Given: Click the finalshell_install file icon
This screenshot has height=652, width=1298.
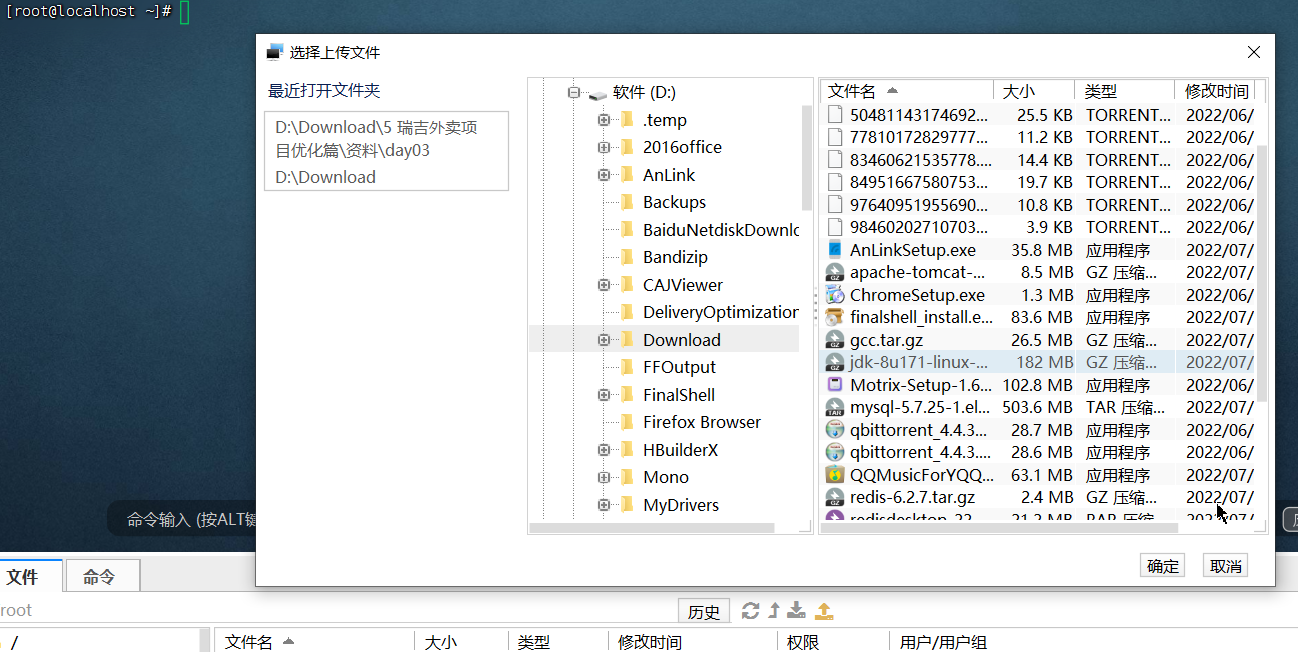Looking at the screenshot, I should pyautogui.click(x=835, y=317).
